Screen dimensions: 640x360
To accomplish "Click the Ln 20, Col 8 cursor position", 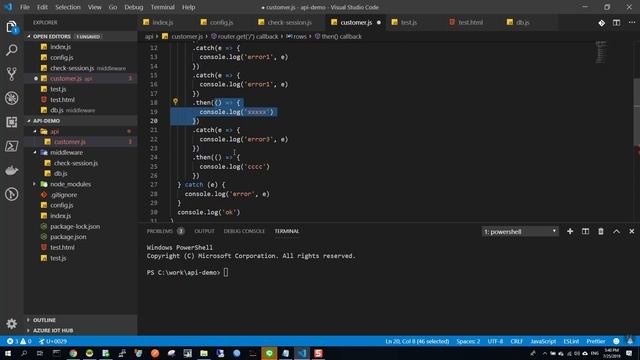I will tap(417, 341).
